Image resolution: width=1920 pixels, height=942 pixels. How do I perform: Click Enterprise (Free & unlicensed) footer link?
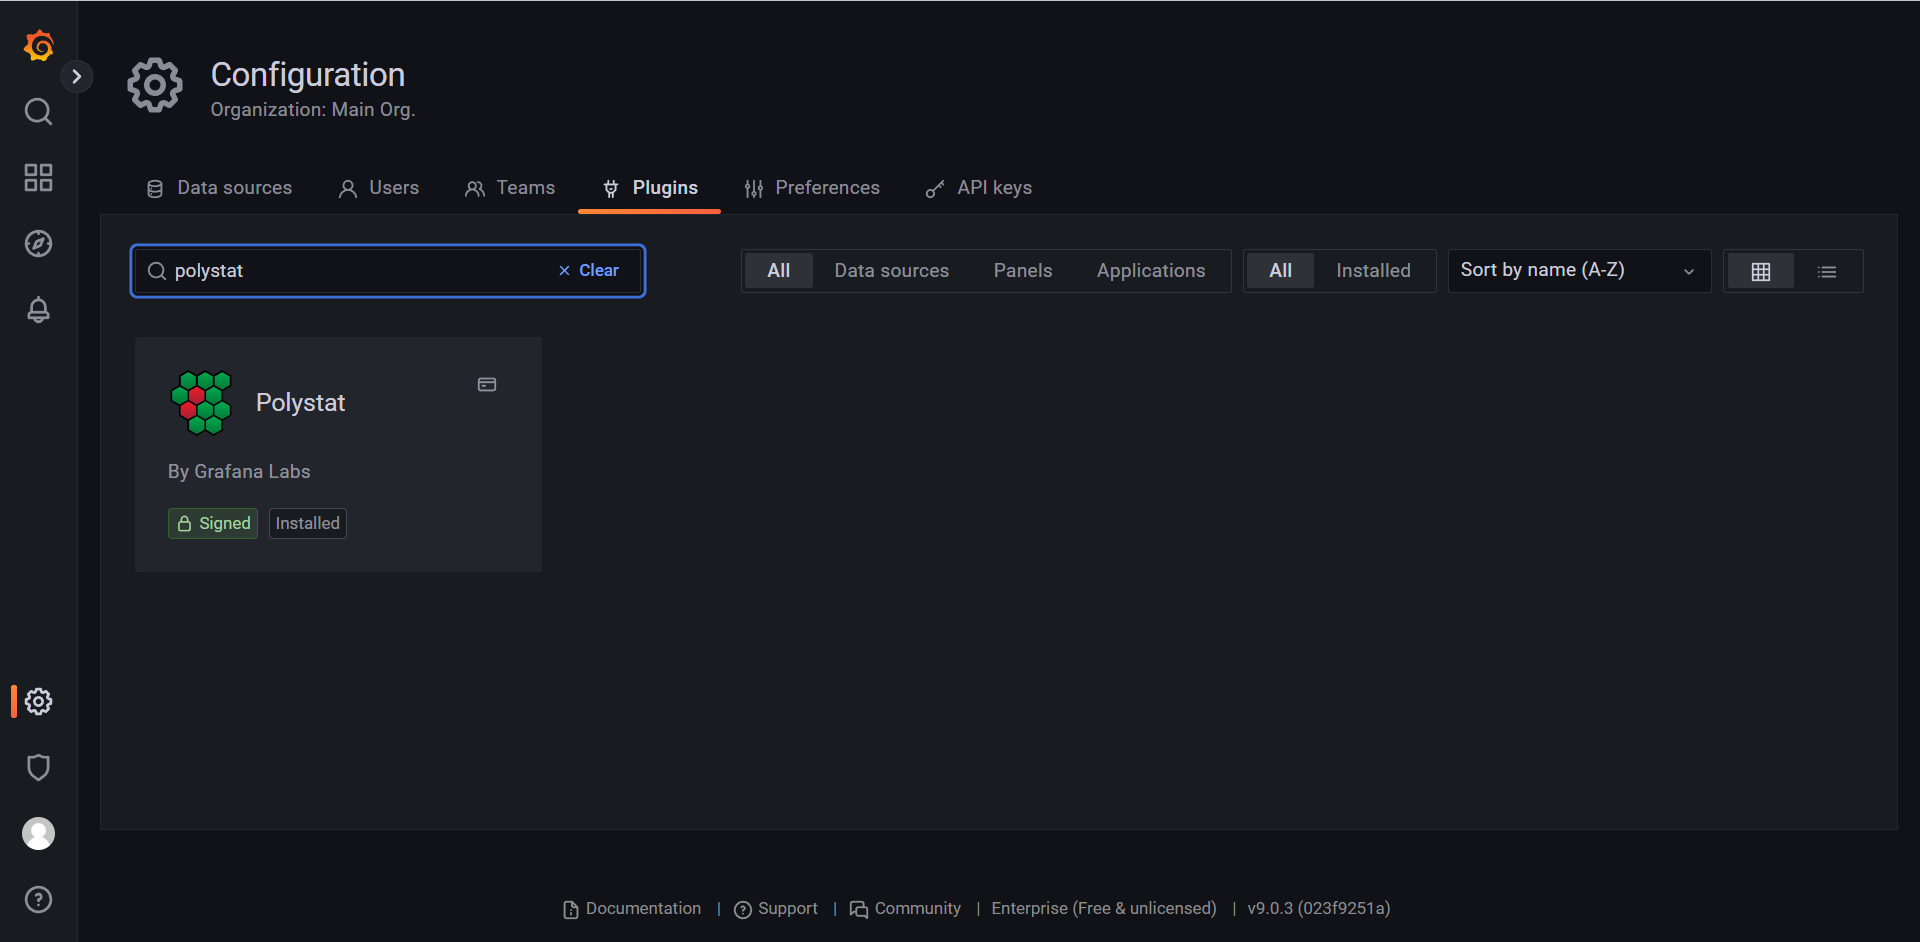pos(1104,909)
